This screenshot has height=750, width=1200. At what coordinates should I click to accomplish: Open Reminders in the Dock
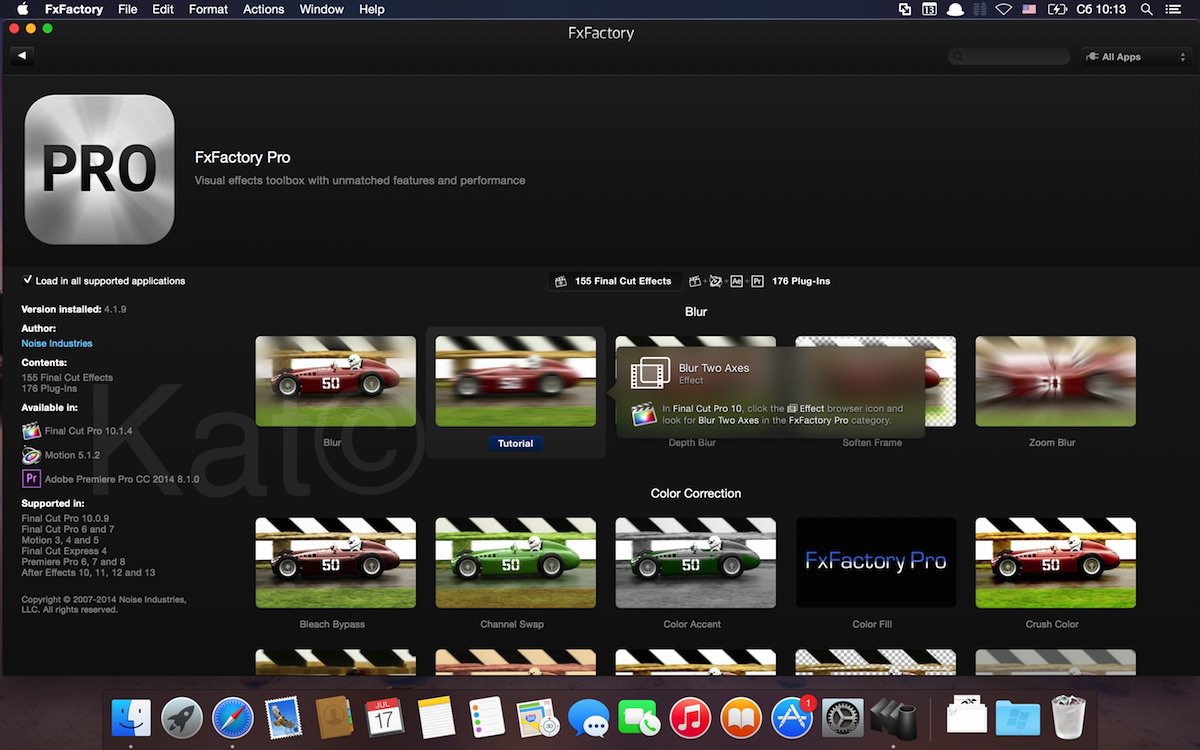[x=487, y=718]
